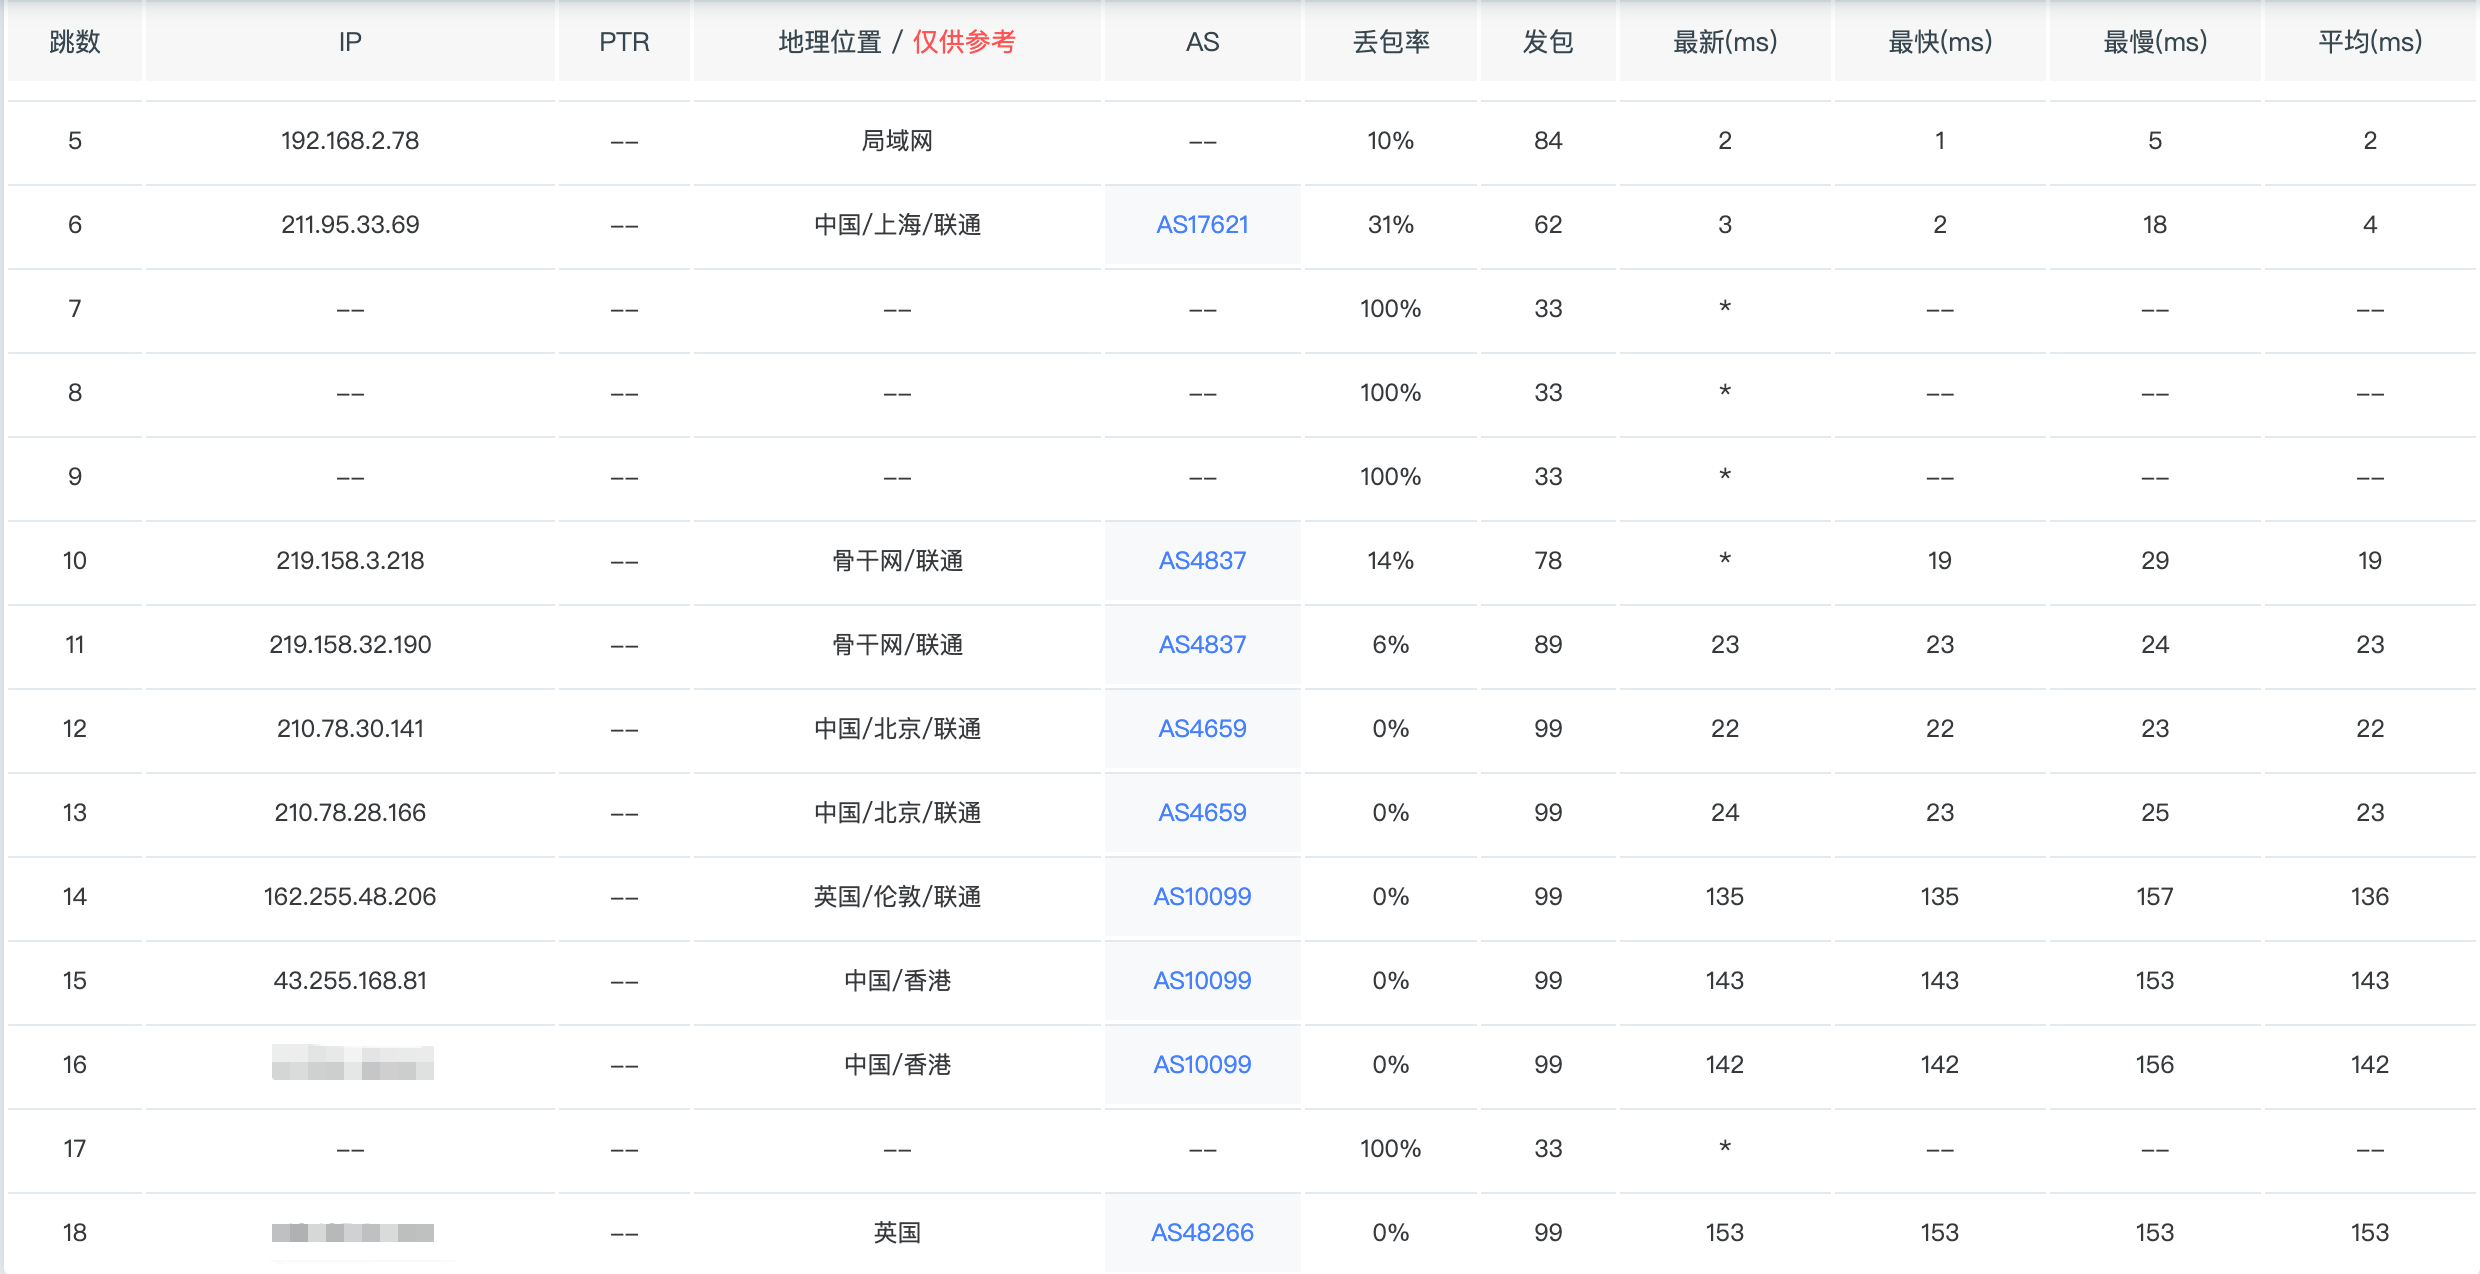This screenshot has width=2480, height=1274.
Task: Click AS10099 link for London hop
Action: click(1202, 897)
